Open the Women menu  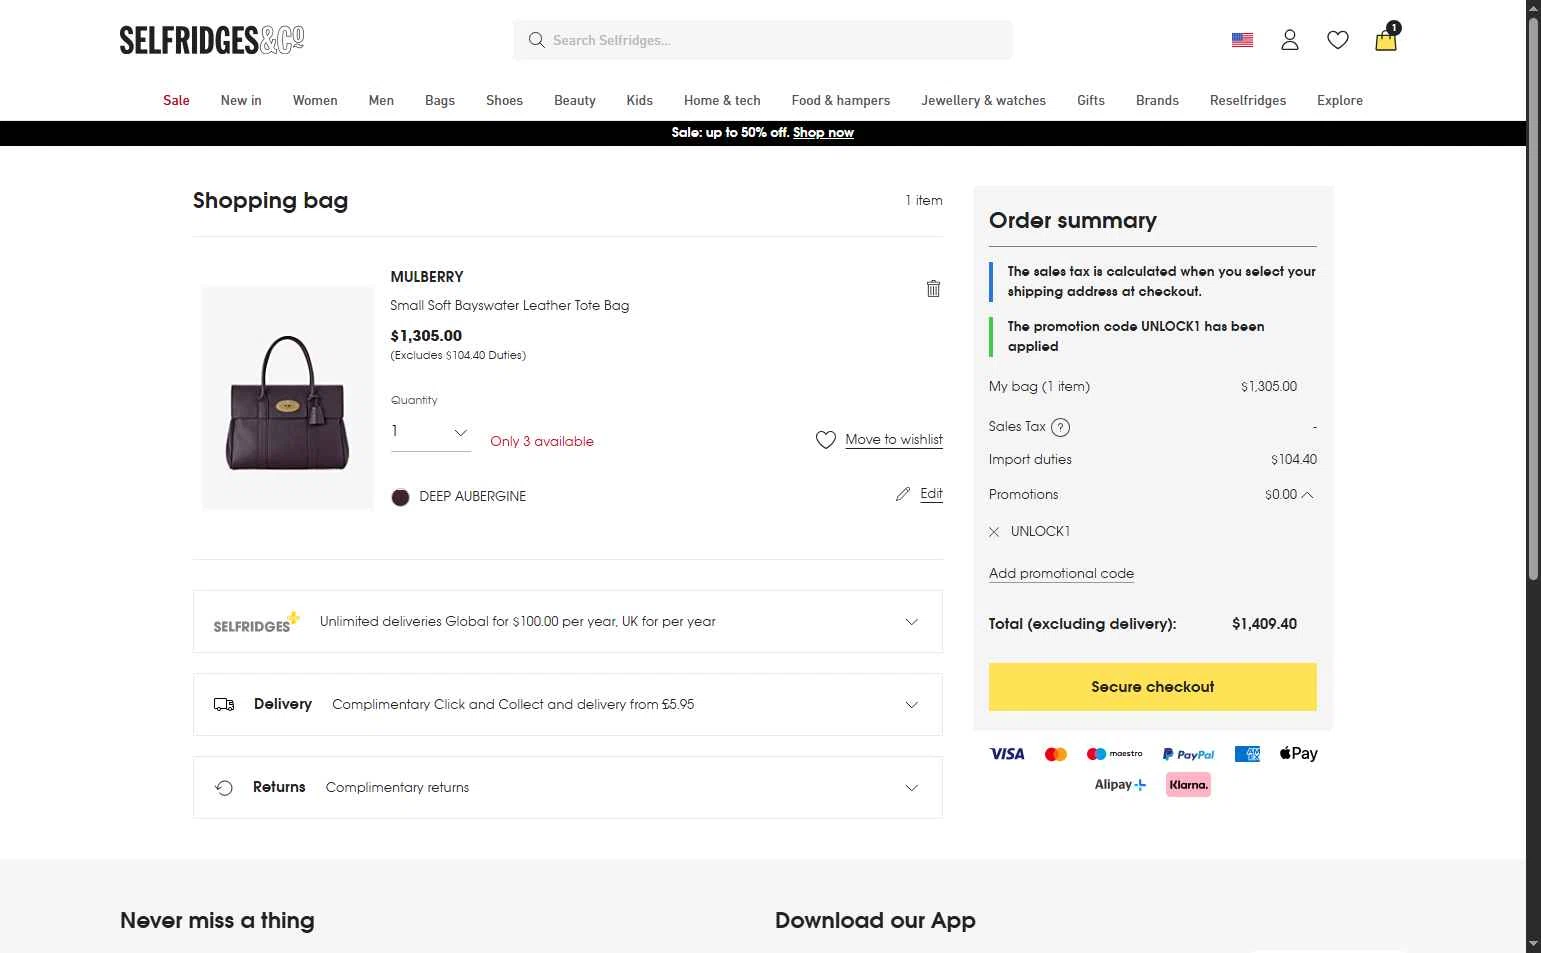point(315,100)
